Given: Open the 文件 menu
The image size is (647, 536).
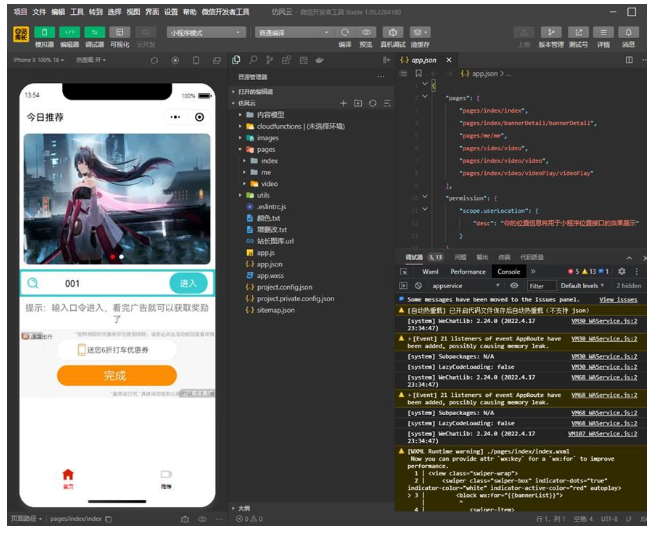Looking at the screenshot, I should (x=39, y=12).
